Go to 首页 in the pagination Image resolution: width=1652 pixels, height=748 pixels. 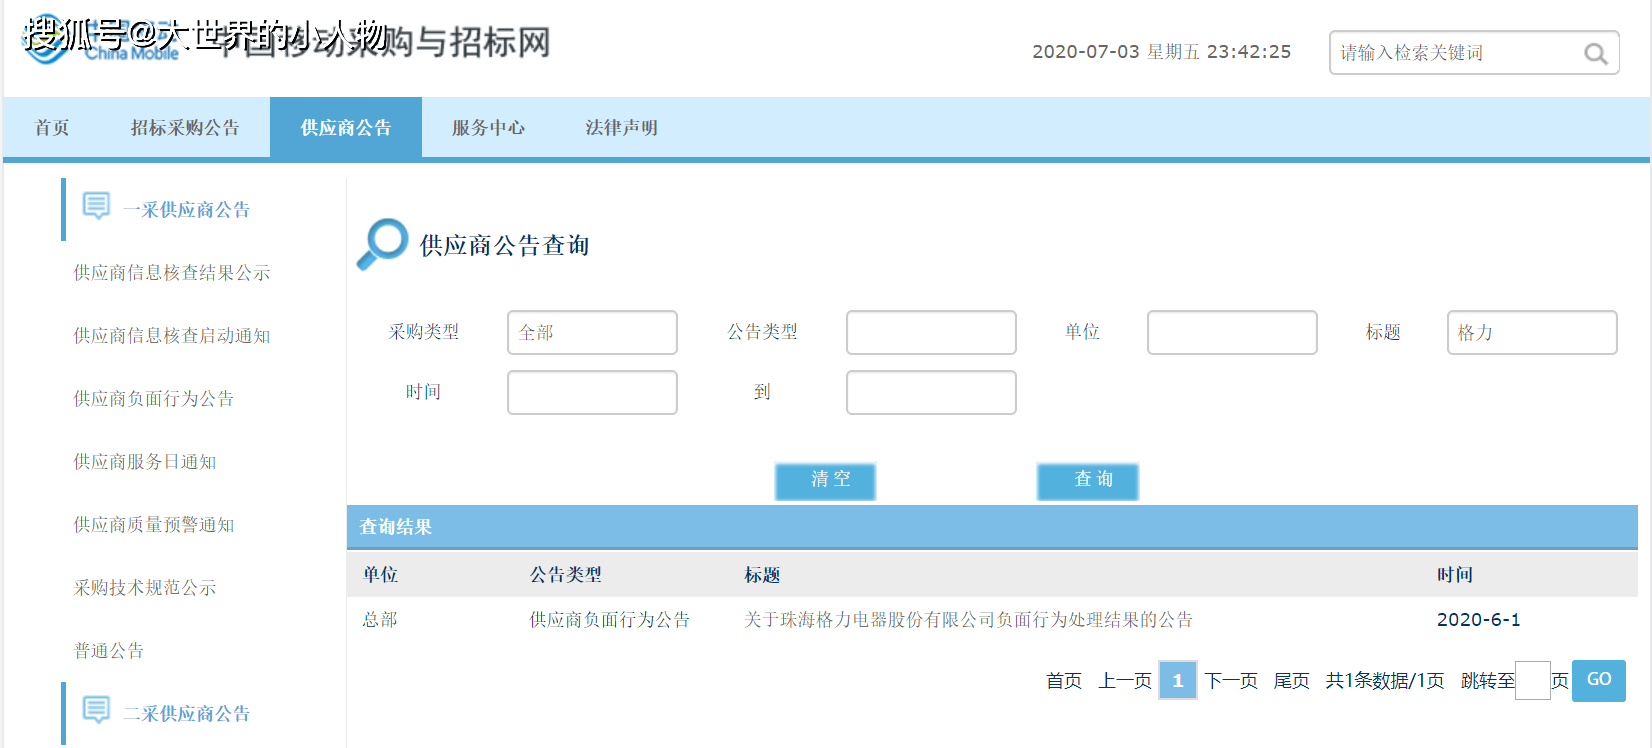coord(1064,681)
